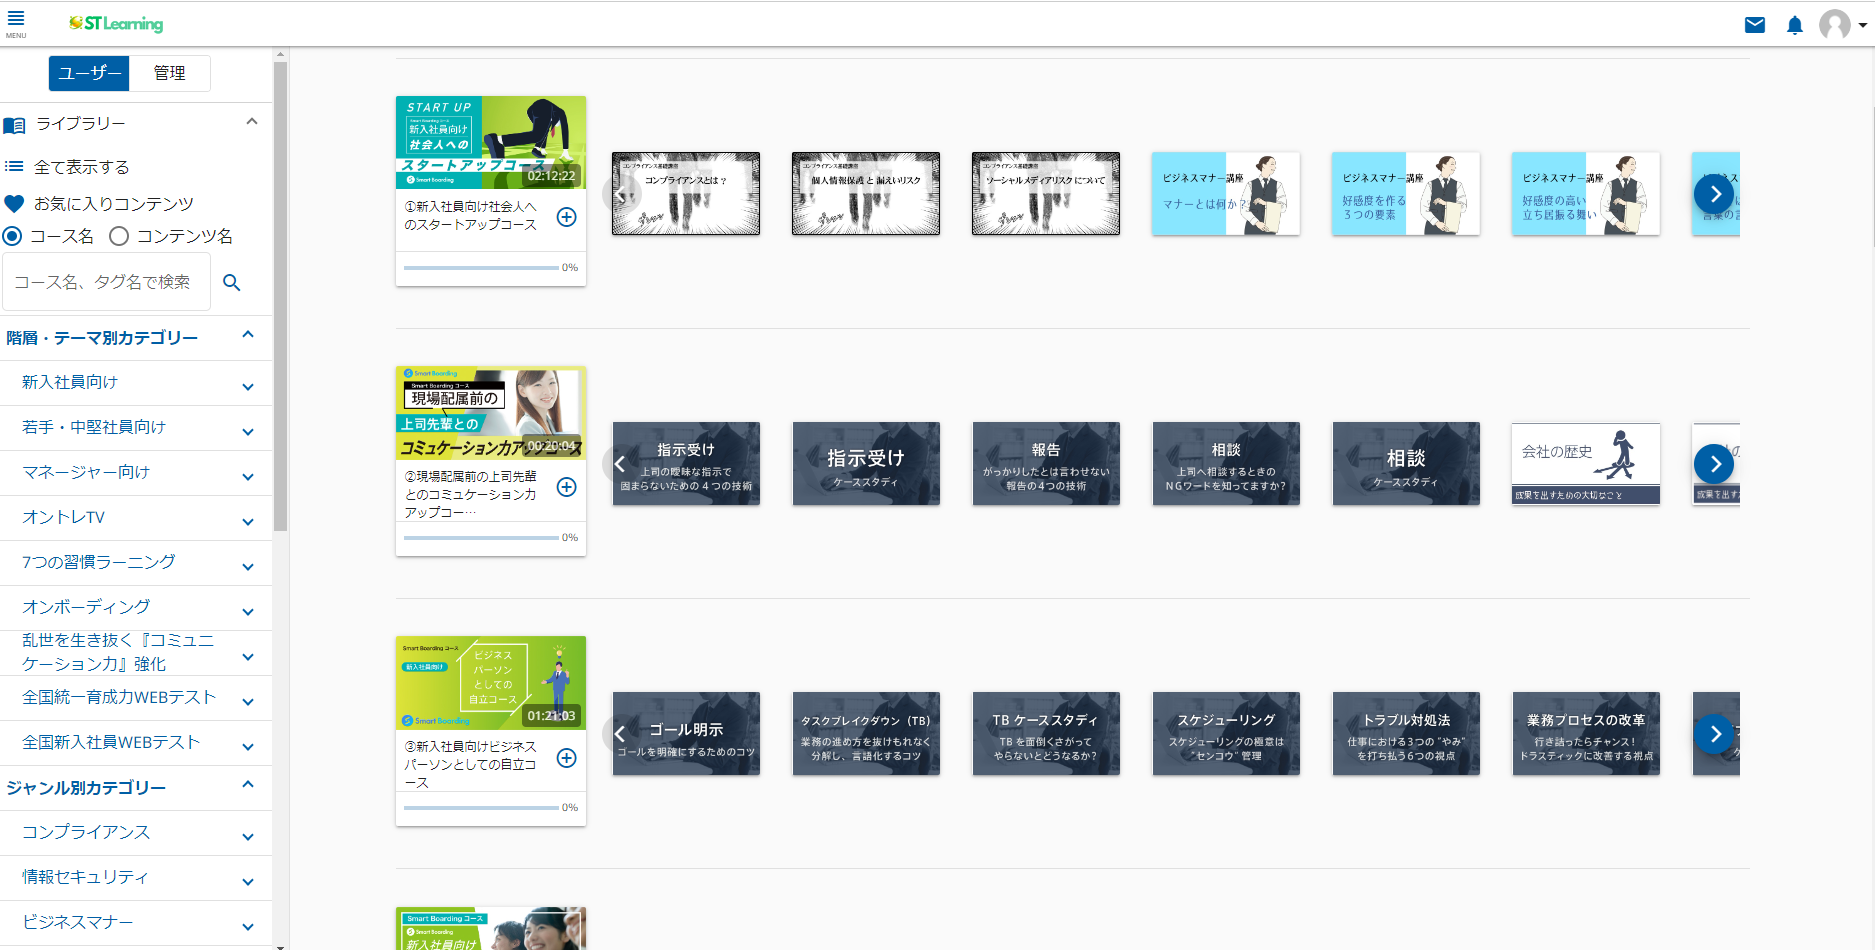
Task: Expand 全国統一育成力WEBテスト category
Action: pyautogui.click(x=248, y=702)
